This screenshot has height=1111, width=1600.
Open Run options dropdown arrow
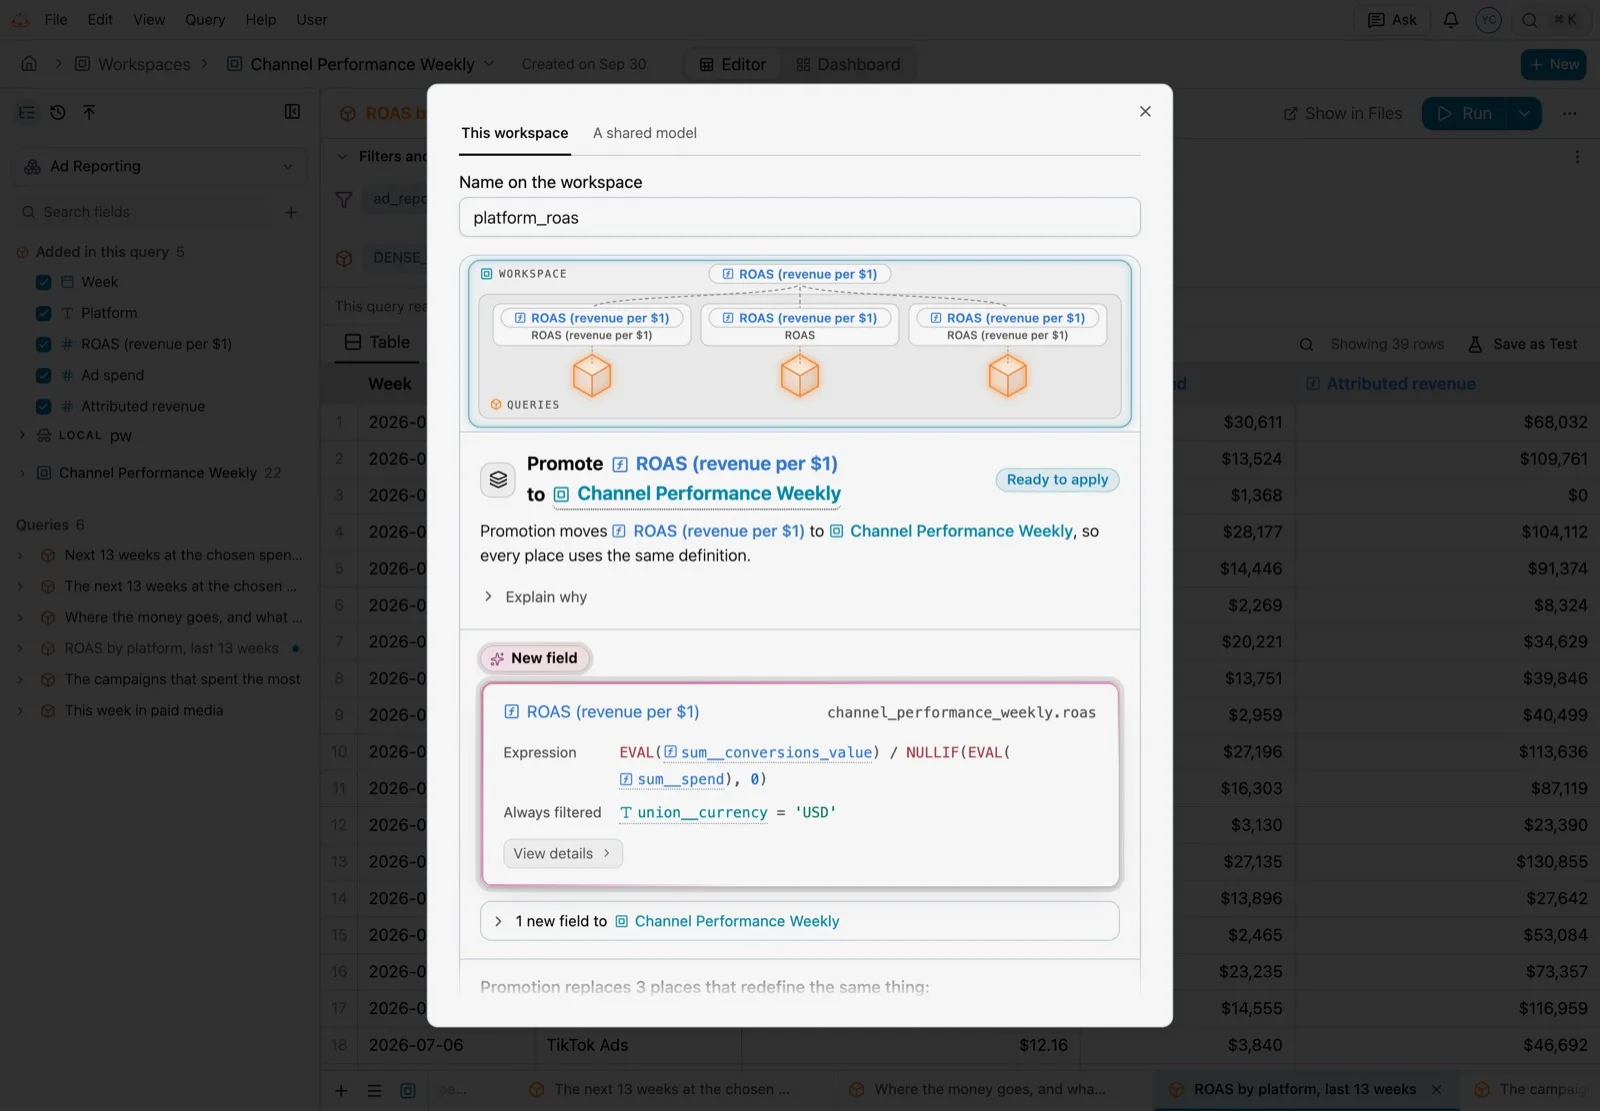tap(1524, 113)
